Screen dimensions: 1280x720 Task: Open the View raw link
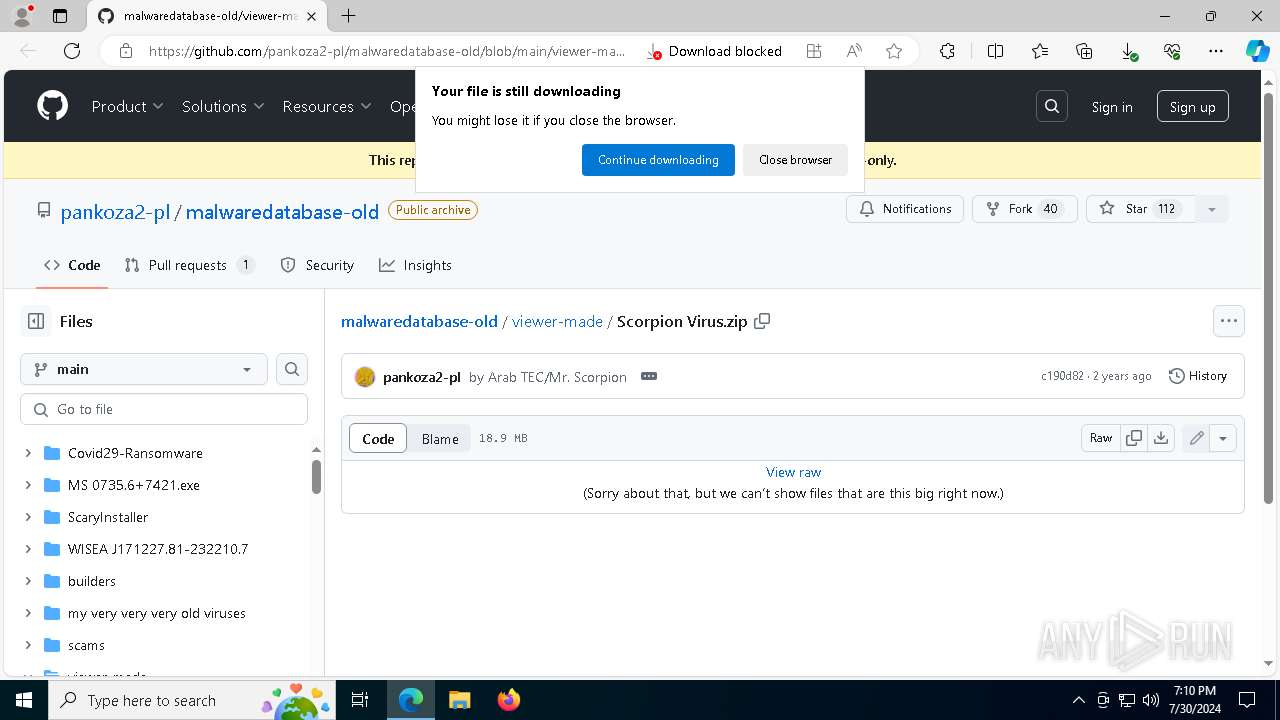coord(793,472)
